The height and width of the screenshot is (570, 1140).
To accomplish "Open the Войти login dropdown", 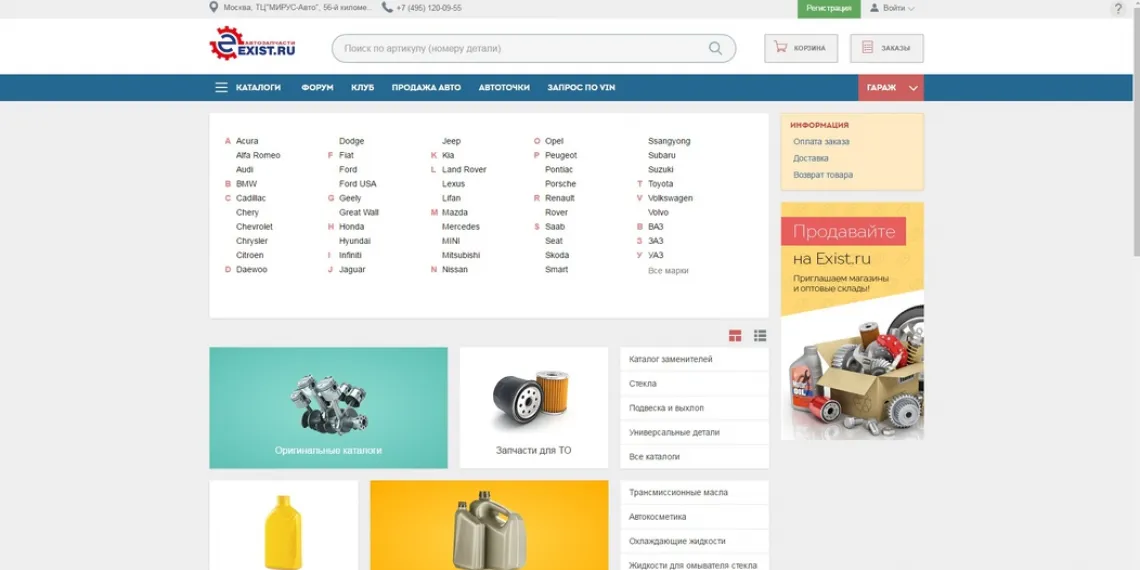I will 893,8.
